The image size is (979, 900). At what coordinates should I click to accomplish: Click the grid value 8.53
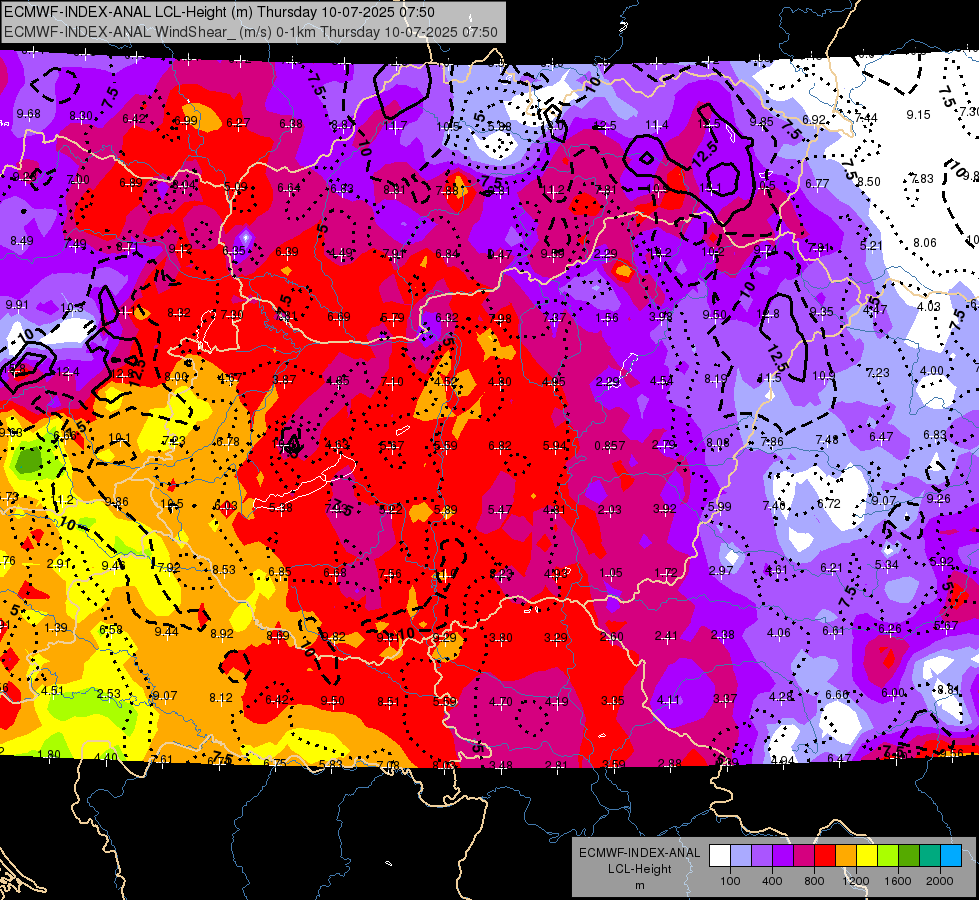pyautogui.click(x=224, y=570)
